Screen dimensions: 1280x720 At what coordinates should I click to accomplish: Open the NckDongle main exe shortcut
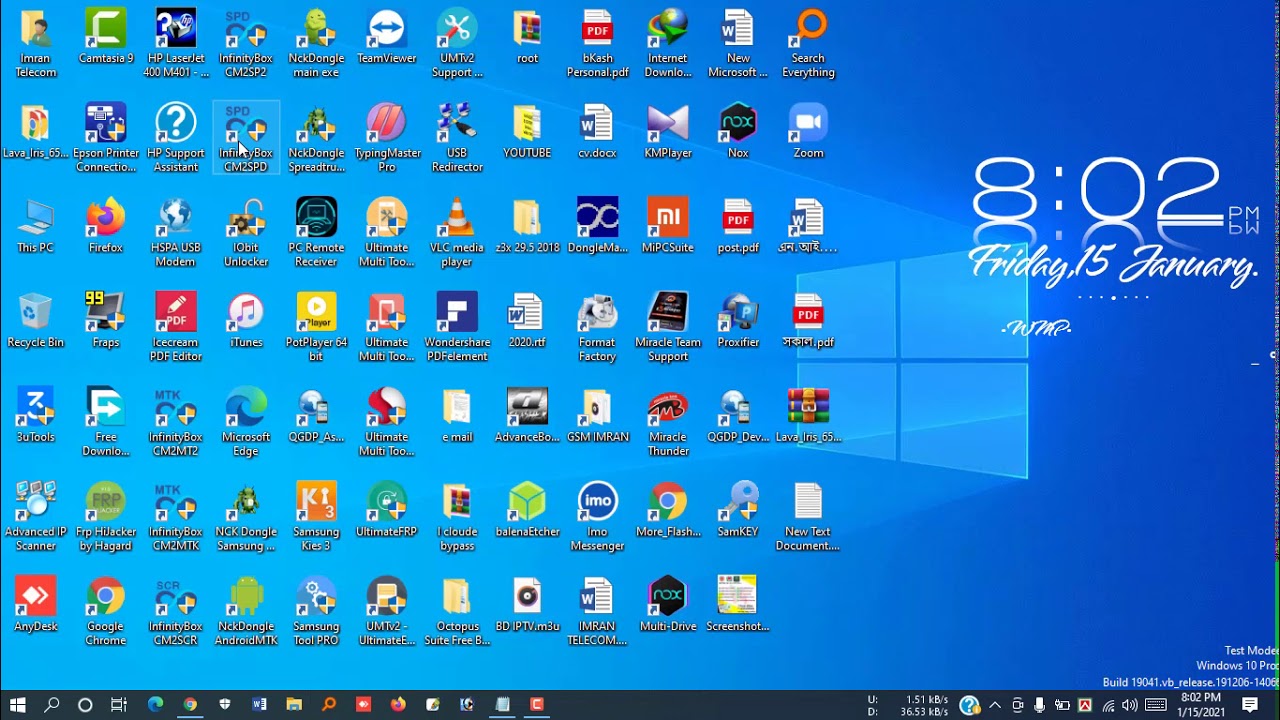point(317,42)
